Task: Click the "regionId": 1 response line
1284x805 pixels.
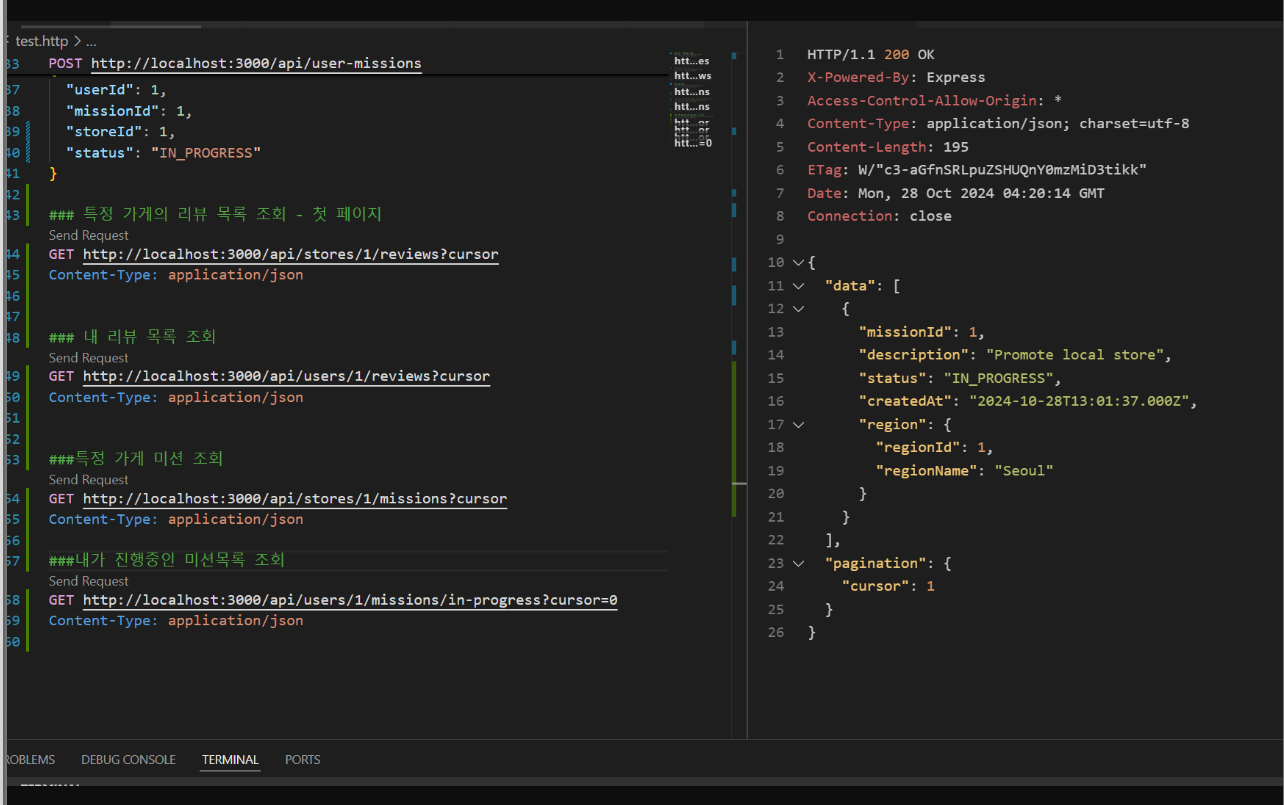Action: click(x=934, y=448)
